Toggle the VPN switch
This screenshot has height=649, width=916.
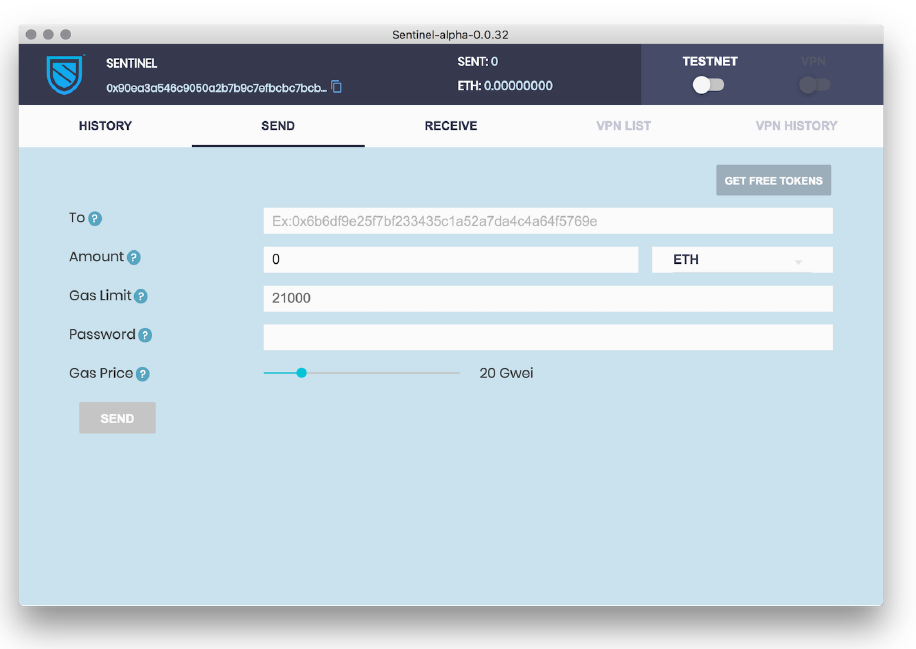(814, 85)
